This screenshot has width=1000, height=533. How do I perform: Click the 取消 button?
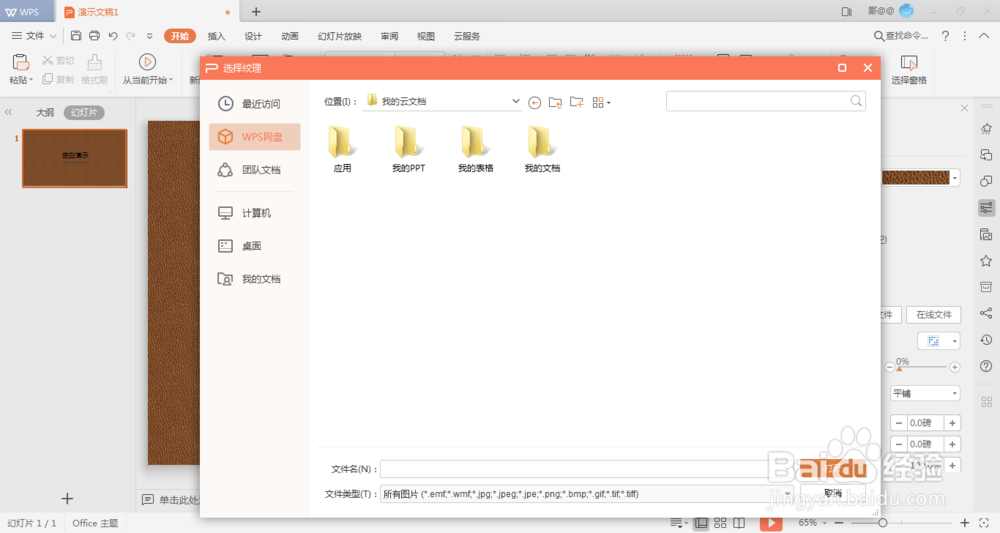coord(833,493)
